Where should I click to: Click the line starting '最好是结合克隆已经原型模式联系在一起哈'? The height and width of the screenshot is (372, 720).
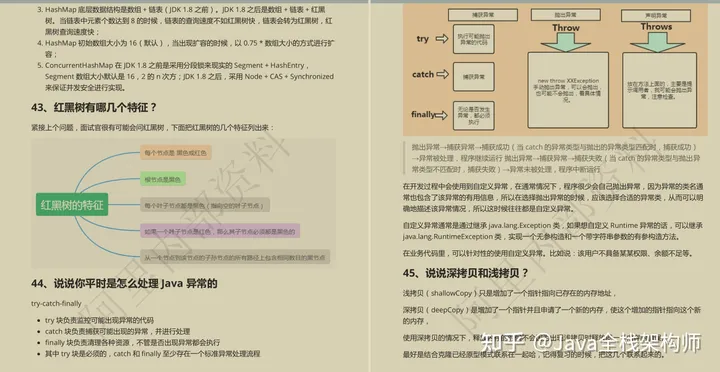pos(534,355)
